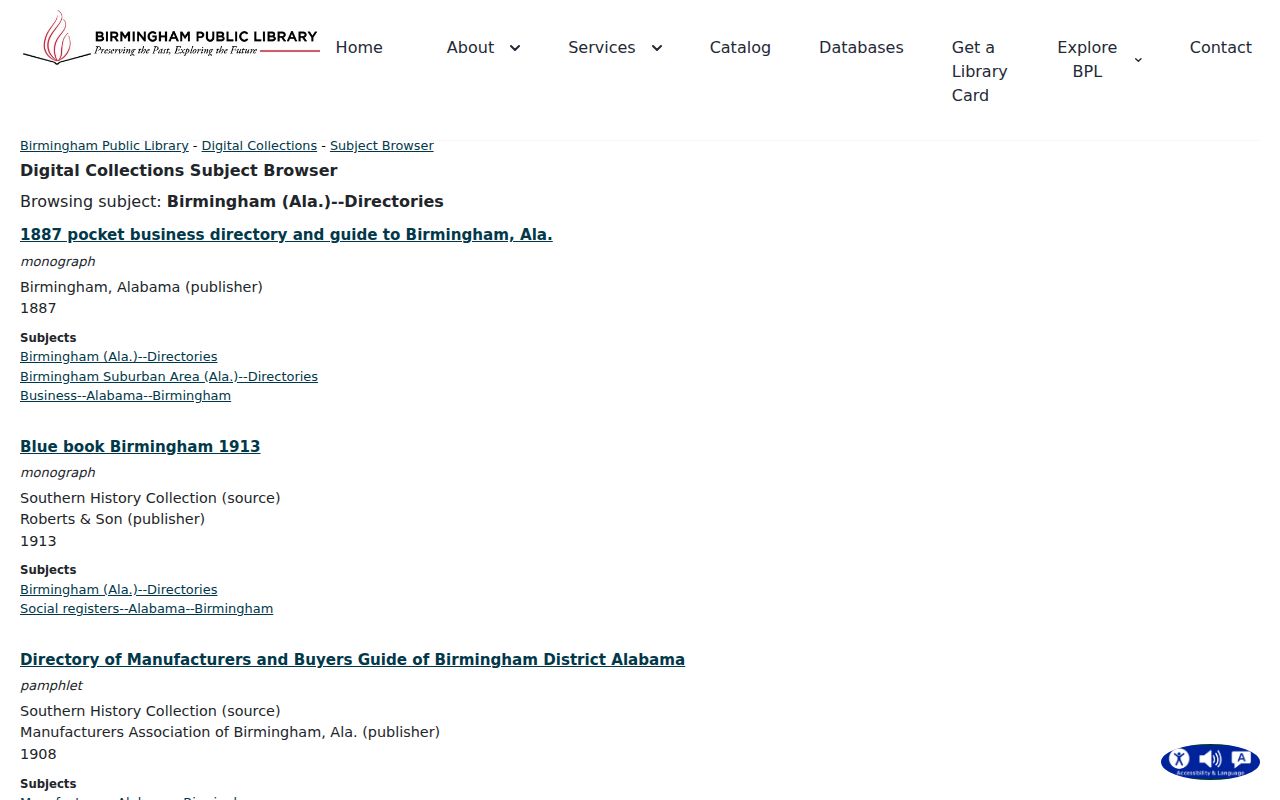Open the 1887 pocket business directory title

tap(286, 235)
